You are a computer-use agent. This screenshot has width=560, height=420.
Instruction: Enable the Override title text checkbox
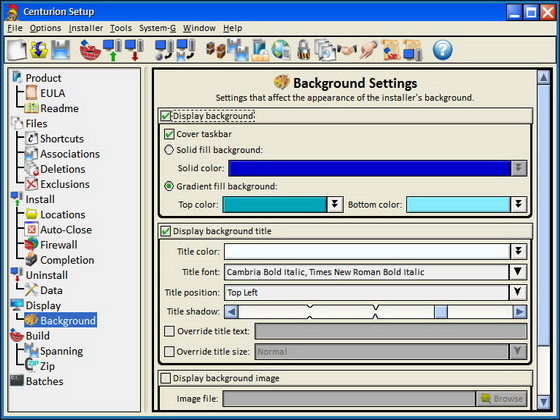(x=169, y=331)
